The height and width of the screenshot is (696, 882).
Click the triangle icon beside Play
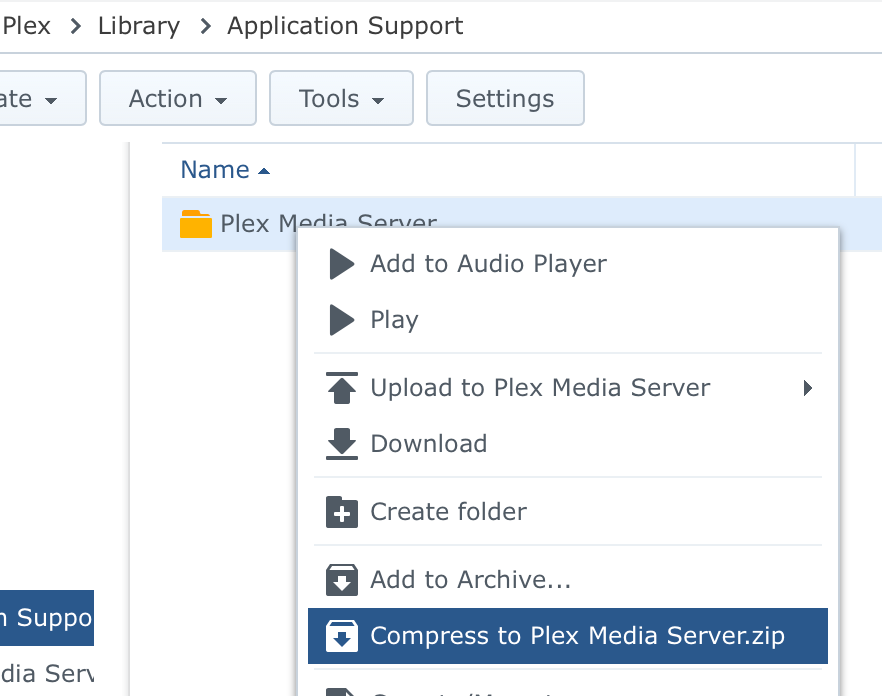pos(342,320)
